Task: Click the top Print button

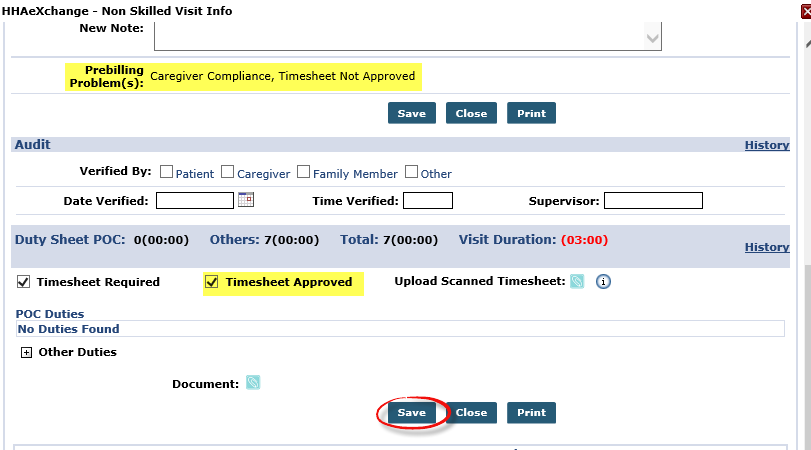Action: click(531, 113)
